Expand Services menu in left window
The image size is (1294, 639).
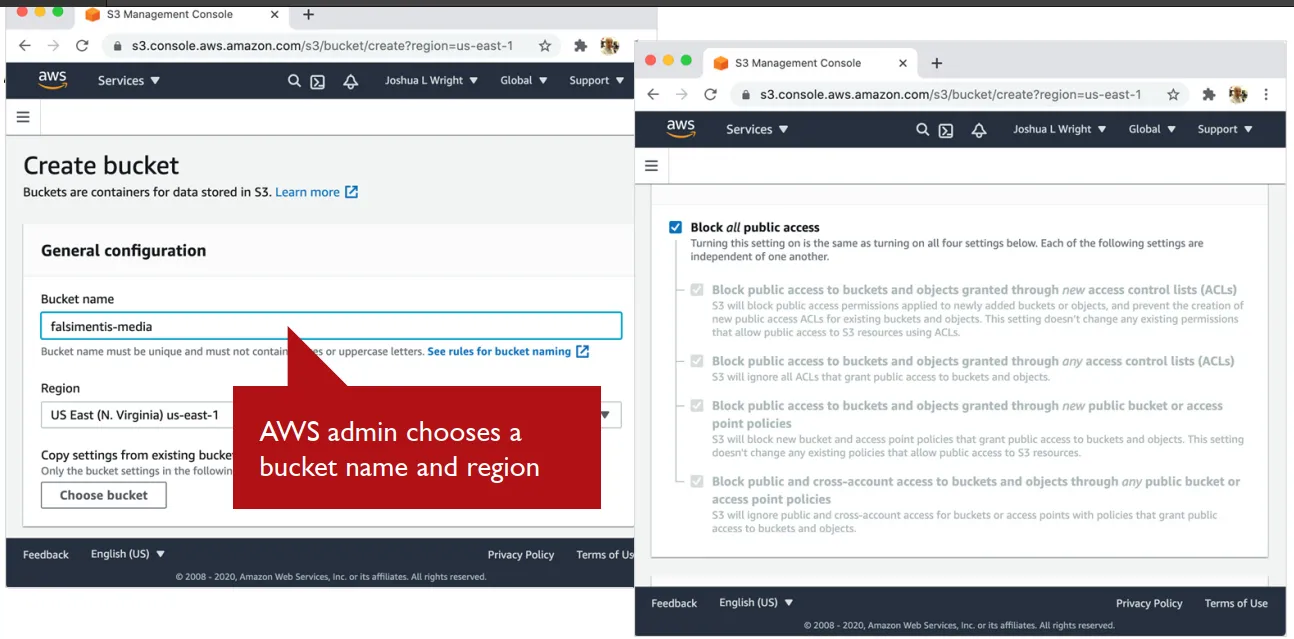pyautogui.click(x=129, y=81)
